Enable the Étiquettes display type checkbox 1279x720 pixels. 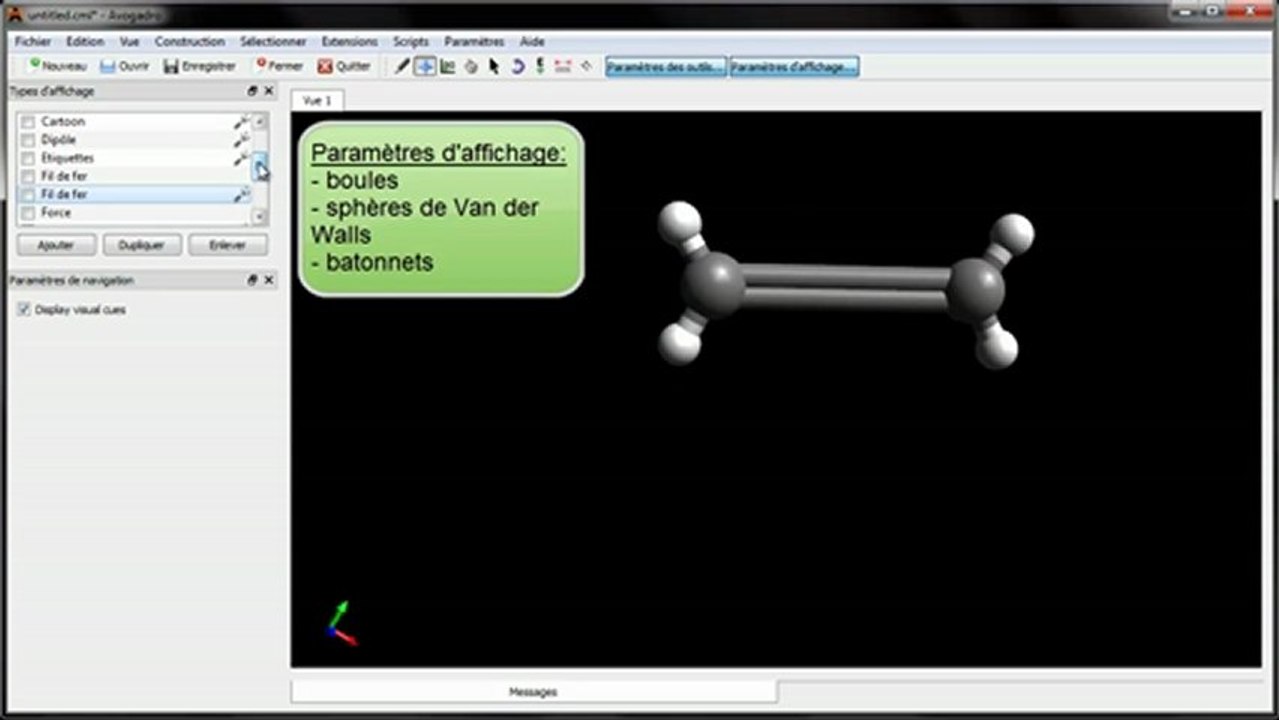tap(28, 158)
